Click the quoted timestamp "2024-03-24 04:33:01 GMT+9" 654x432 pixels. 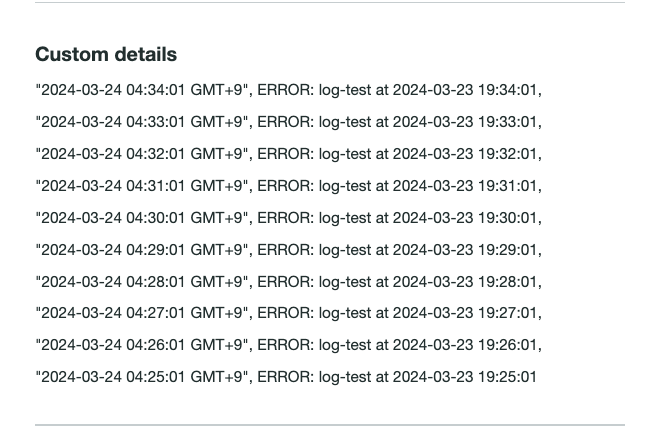click(142, 122)
